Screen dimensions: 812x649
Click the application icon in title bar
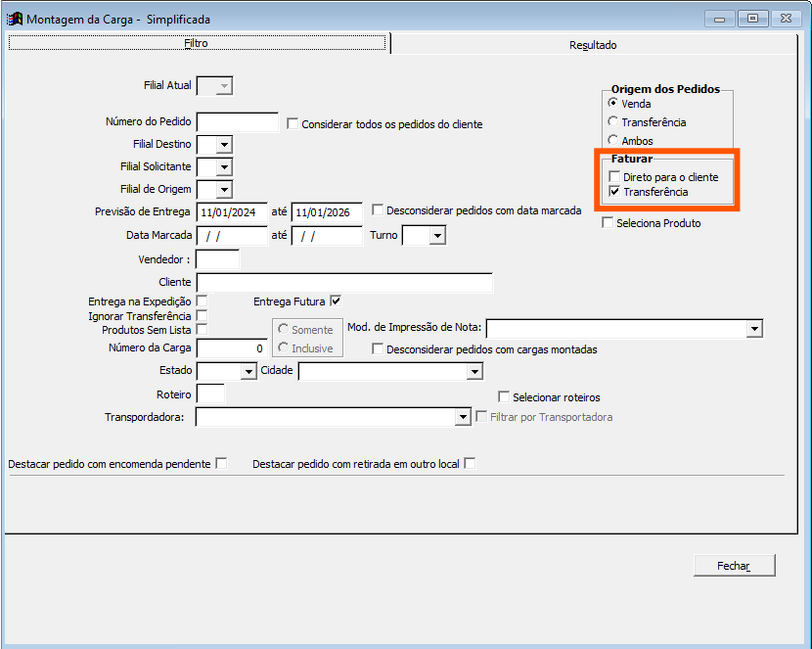(14, 18)
